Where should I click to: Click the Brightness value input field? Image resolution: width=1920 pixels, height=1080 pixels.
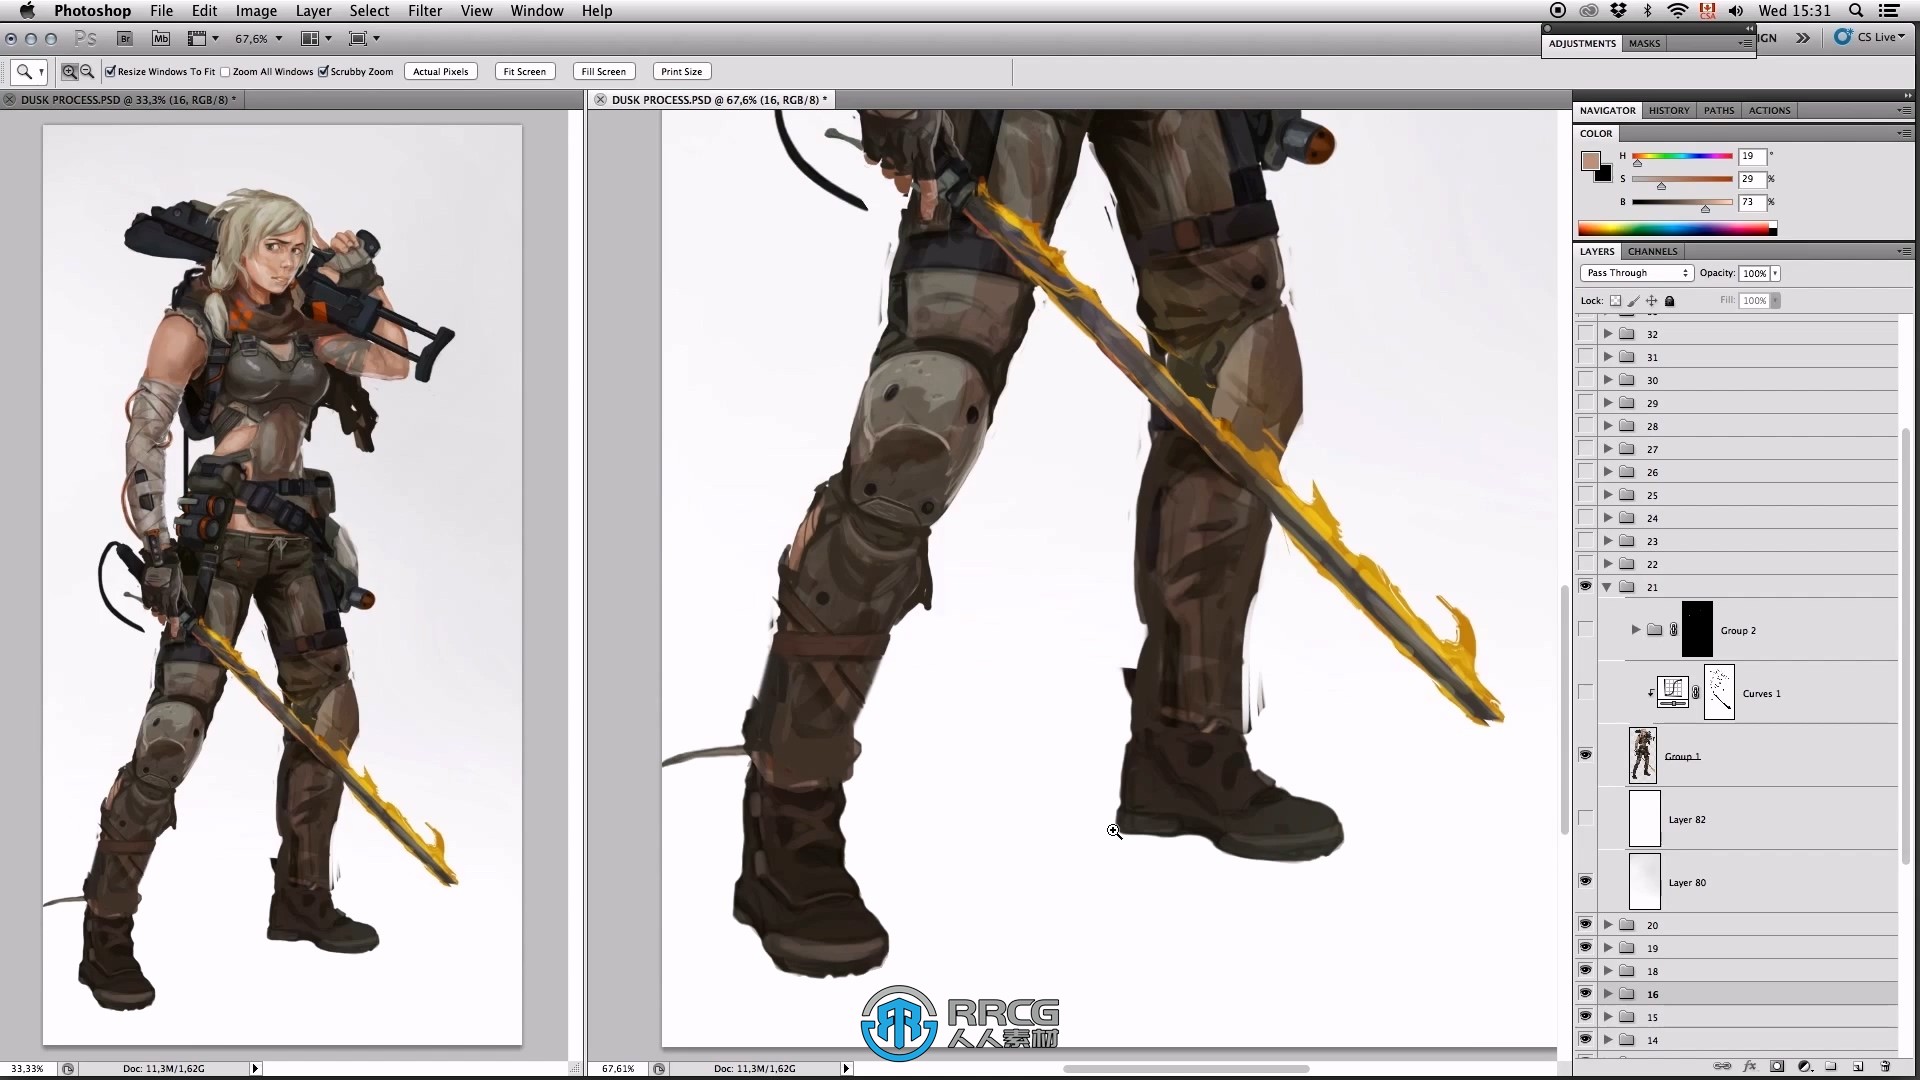pyautogui.click(x=1752, y=202)
